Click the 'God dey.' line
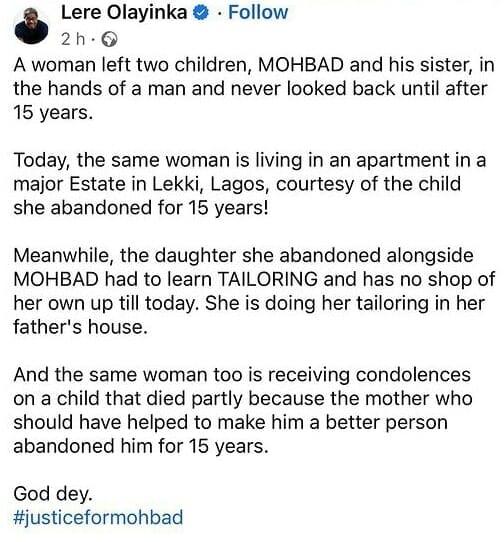Screen dimensions: 504x542 tap(53, 494)
